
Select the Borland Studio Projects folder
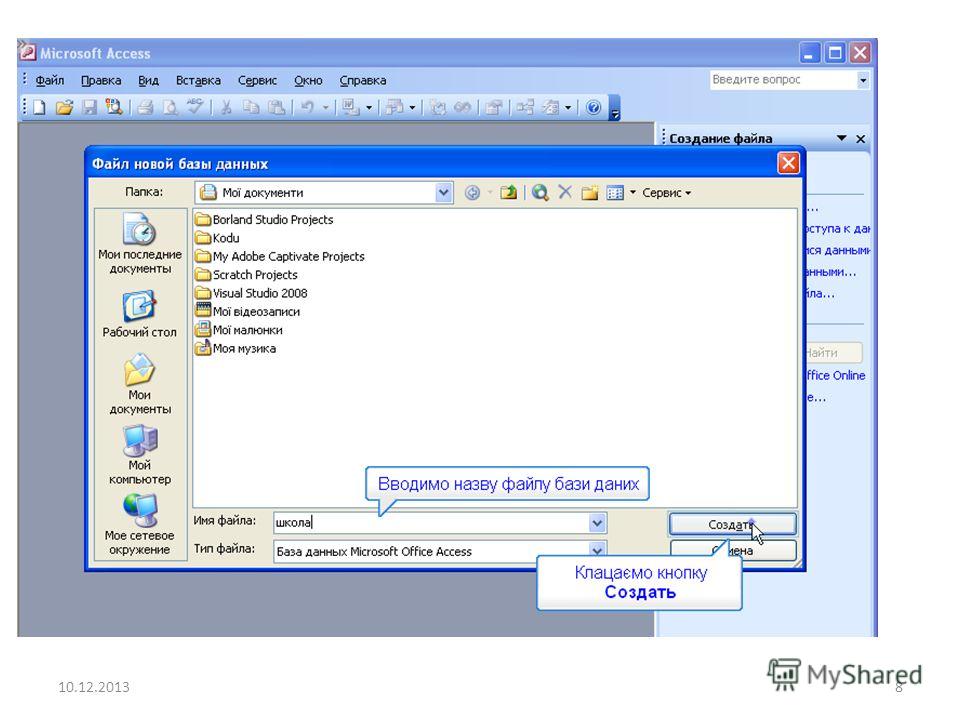(x=264, y=220)
